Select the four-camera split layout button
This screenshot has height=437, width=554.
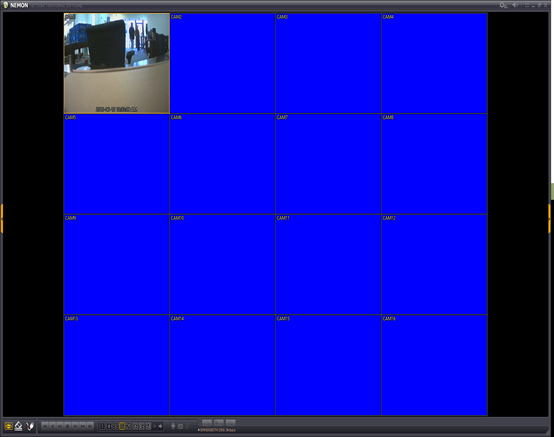[x=109, y=426]
